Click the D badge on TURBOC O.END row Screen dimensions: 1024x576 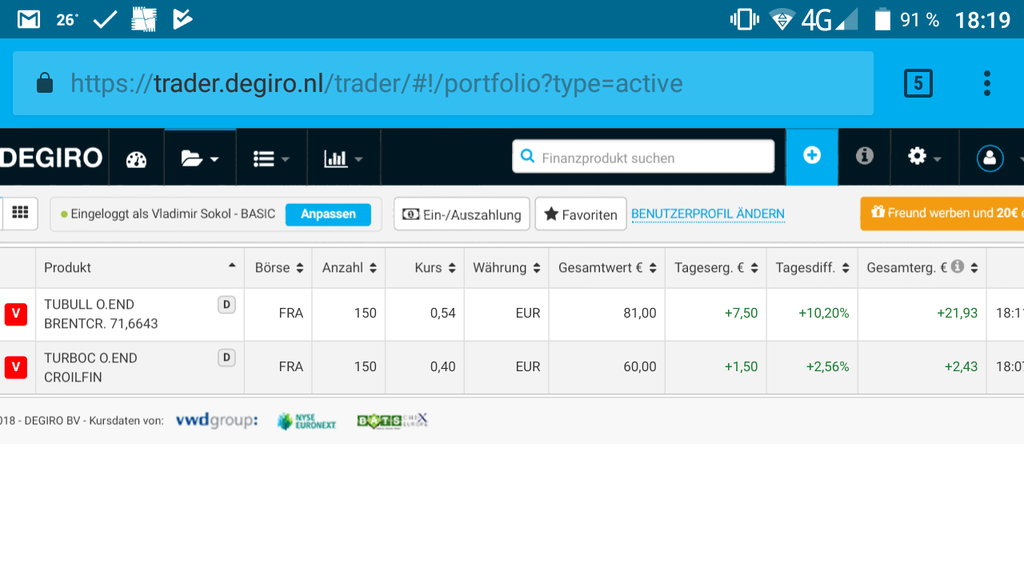pyautogui.click(x=227, y=358)
